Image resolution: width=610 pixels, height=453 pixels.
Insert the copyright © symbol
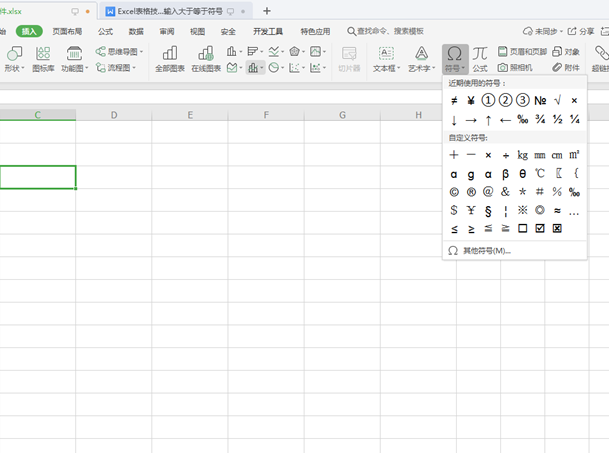coord(454,191)
